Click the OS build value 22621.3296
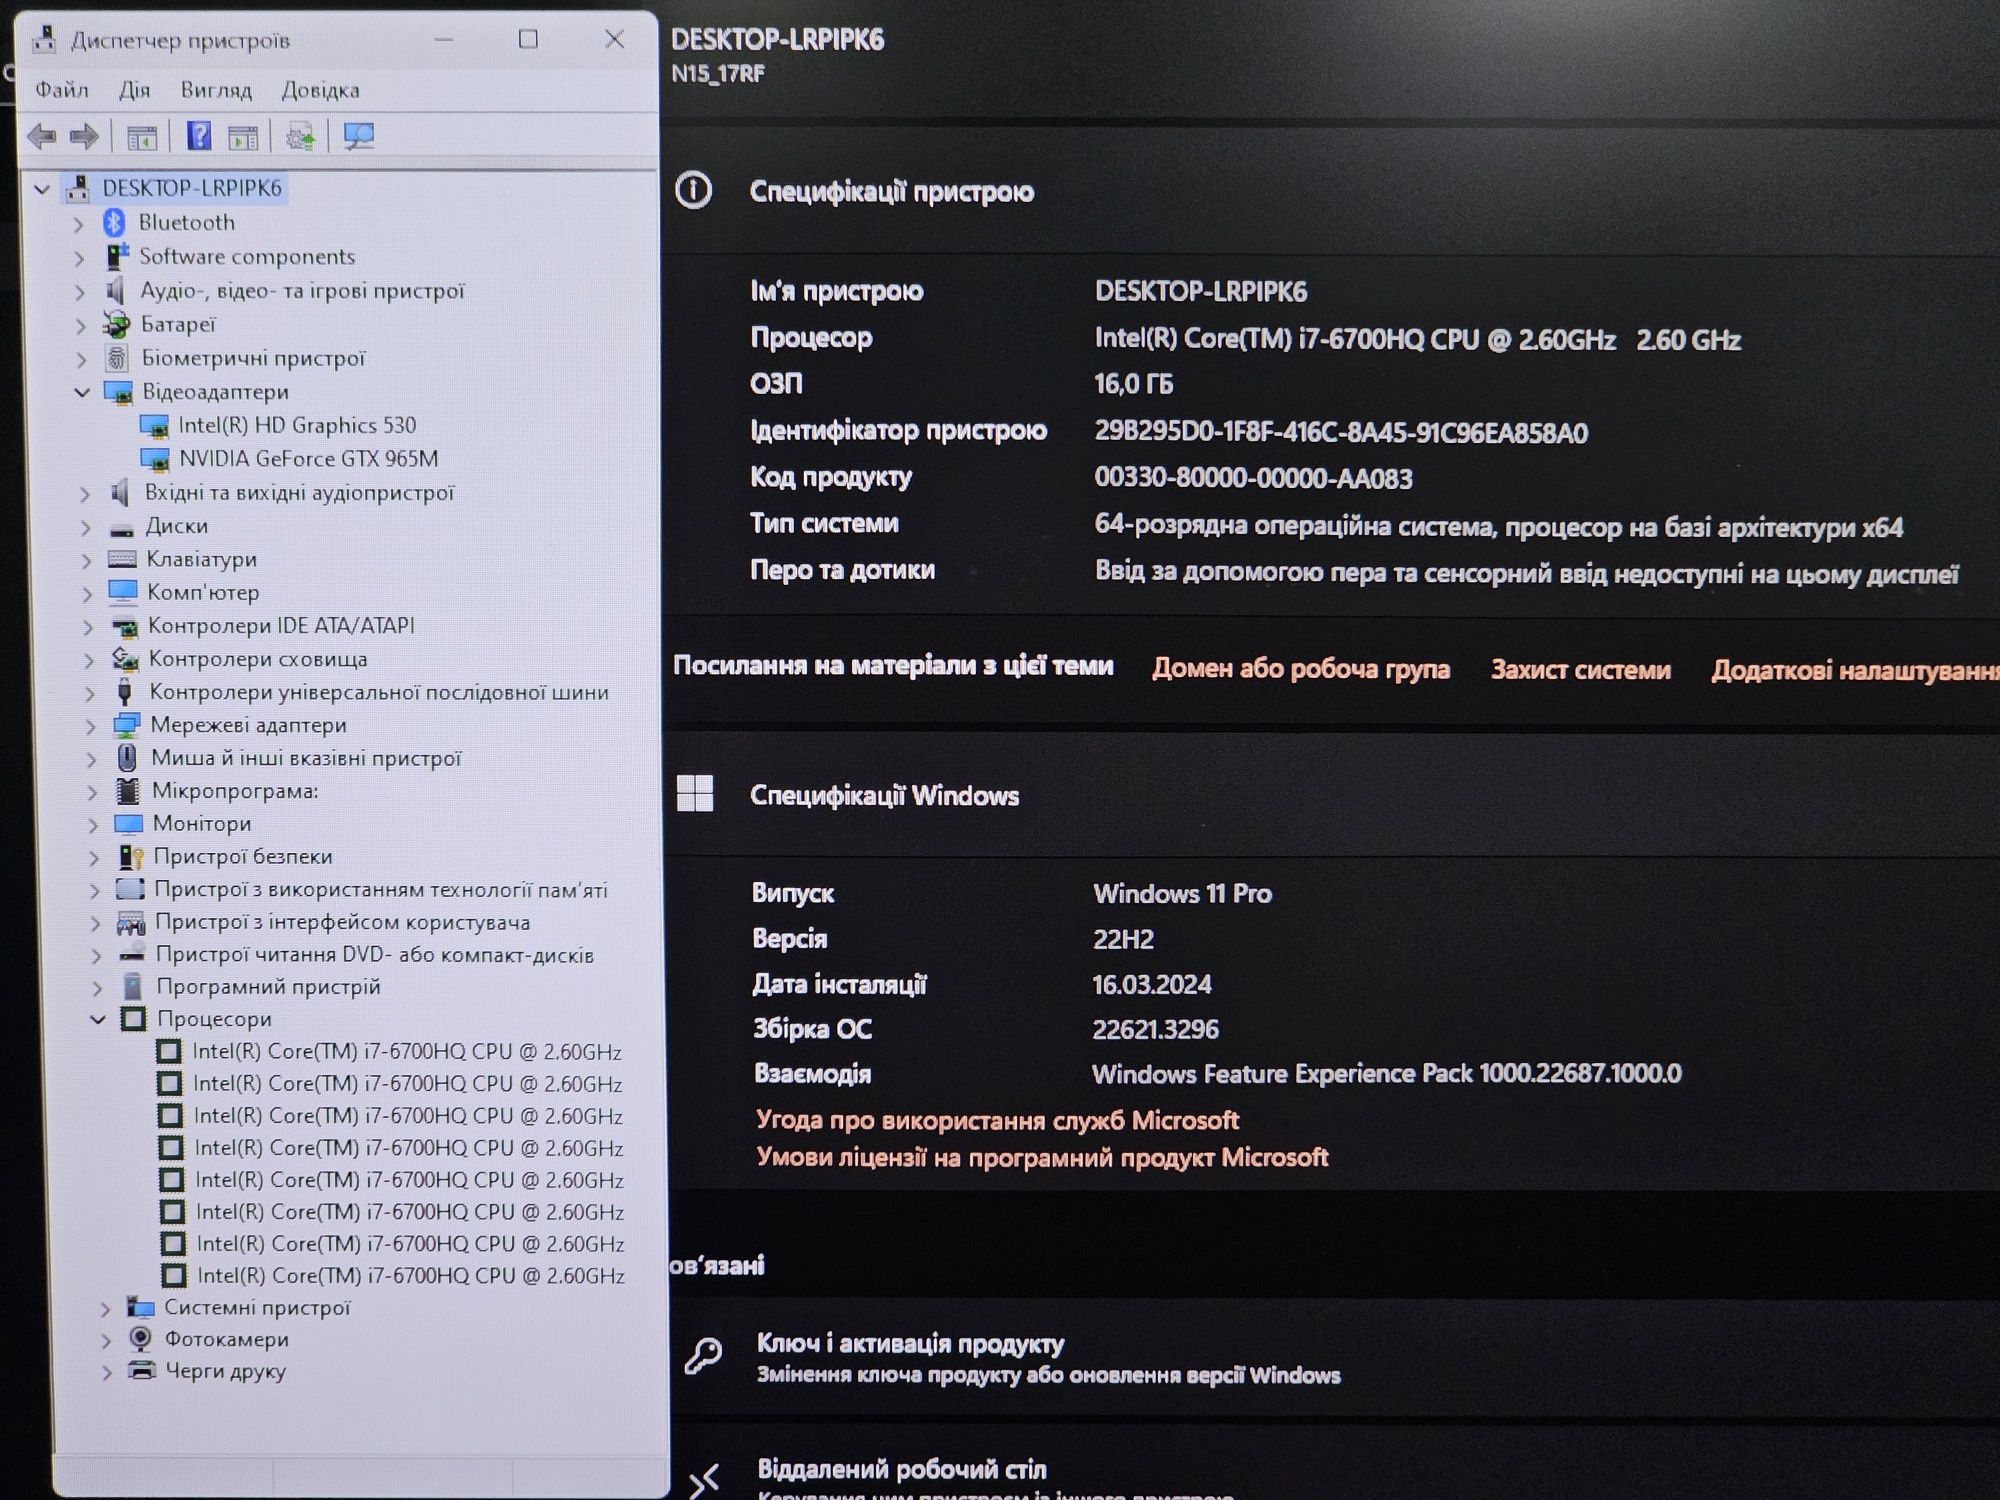 pyautogui.click(x=1155, y=1029)
